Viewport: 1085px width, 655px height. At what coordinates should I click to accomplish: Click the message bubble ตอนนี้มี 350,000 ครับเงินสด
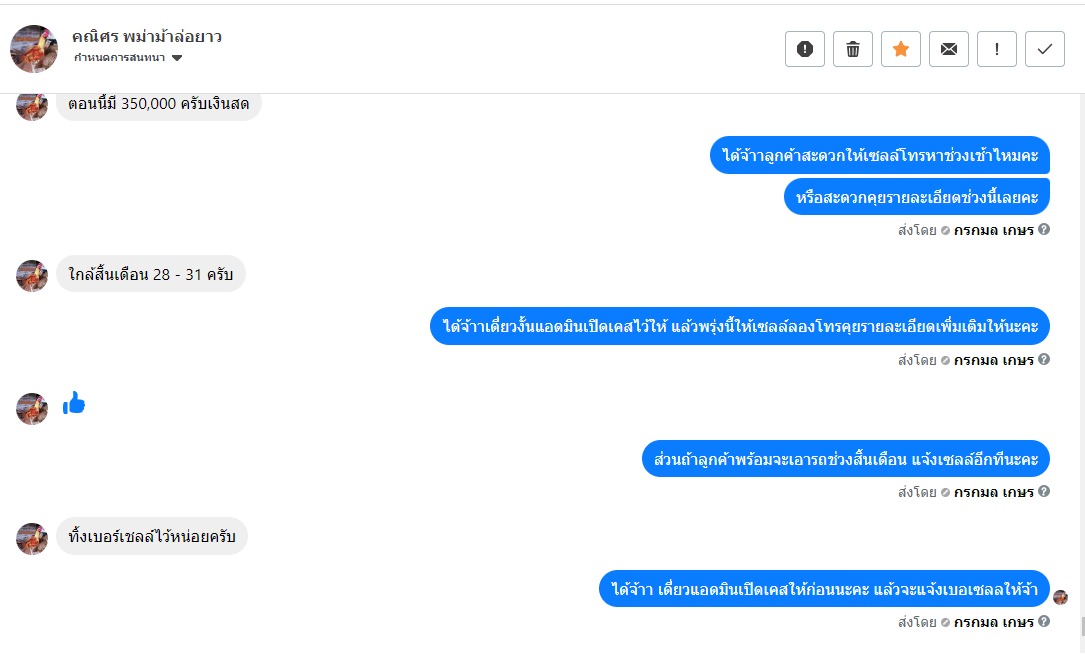[158, 104]
